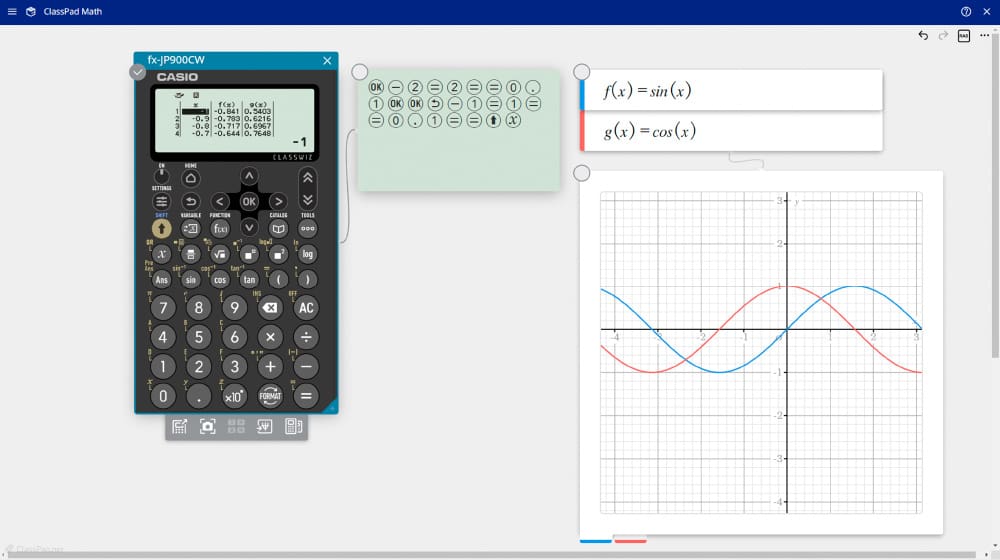Screen dimensions: 1000x560
Task: Tap the calculator power key
Action: click(249, 254)
